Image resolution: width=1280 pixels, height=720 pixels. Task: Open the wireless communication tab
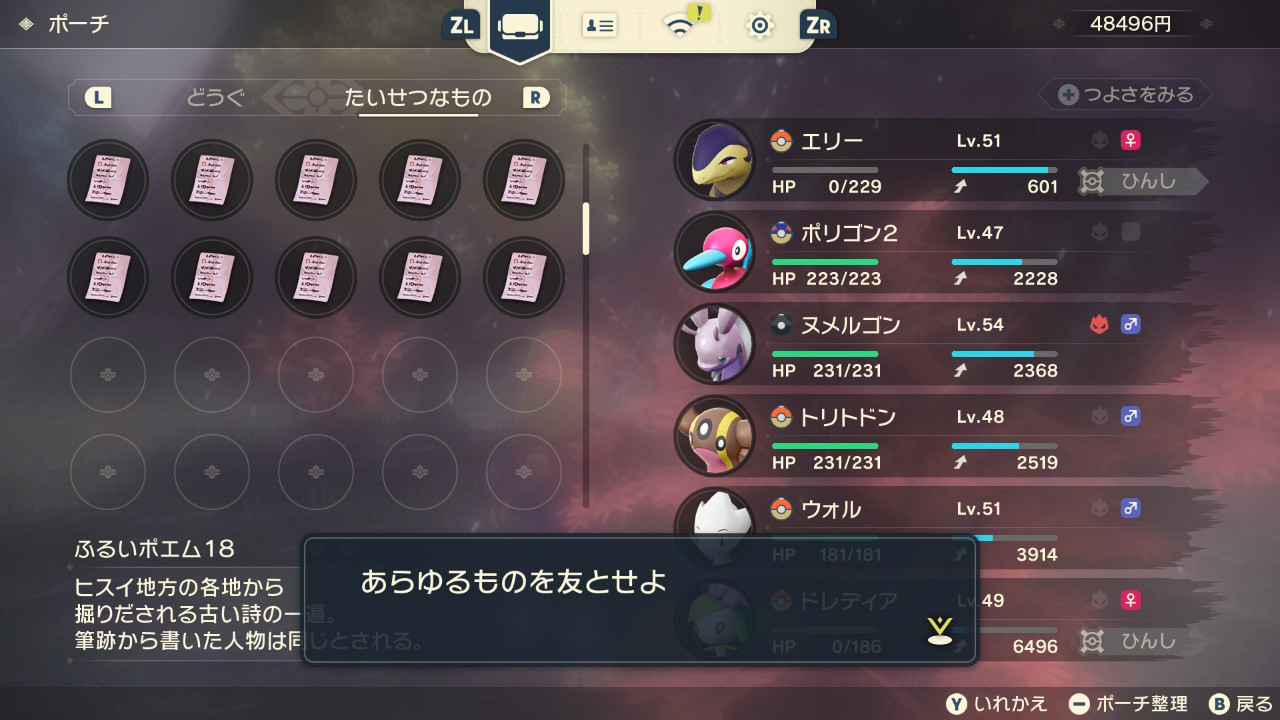[683, 24]
